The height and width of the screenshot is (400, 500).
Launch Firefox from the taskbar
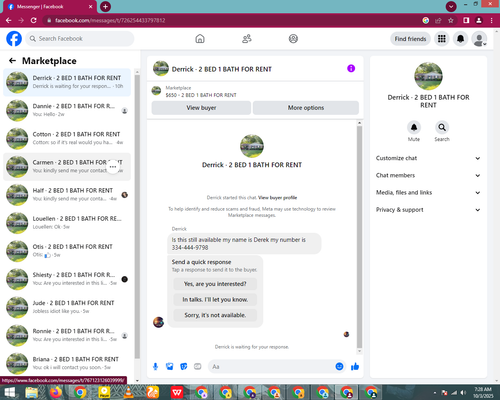tap(56, 392)
